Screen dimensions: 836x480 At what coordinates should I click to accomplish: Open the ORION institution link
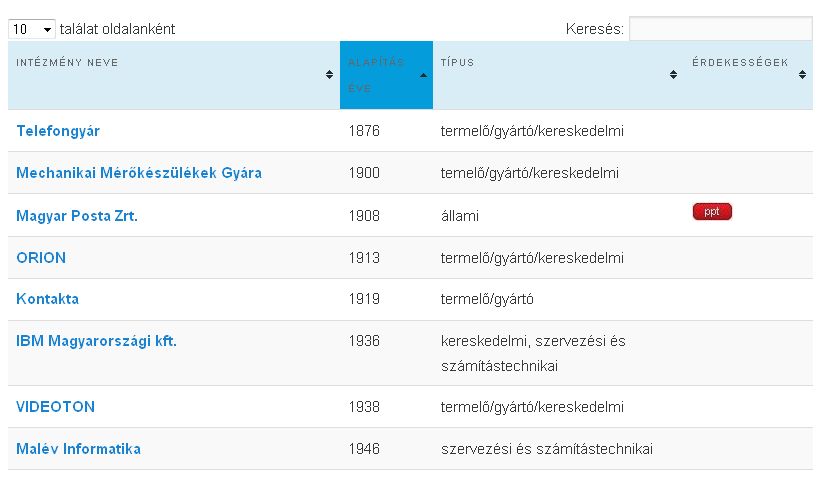click(x=41, y=257)
